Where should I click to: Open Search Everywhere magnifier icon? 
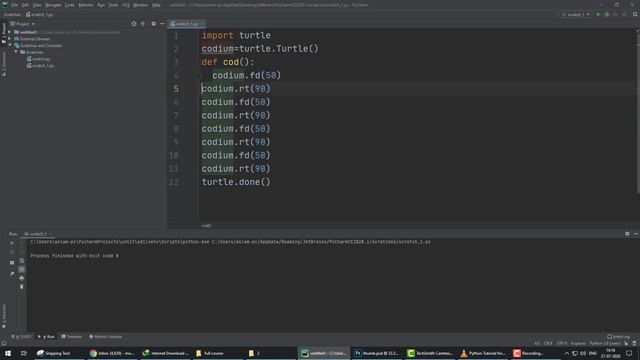pos(635,14)
